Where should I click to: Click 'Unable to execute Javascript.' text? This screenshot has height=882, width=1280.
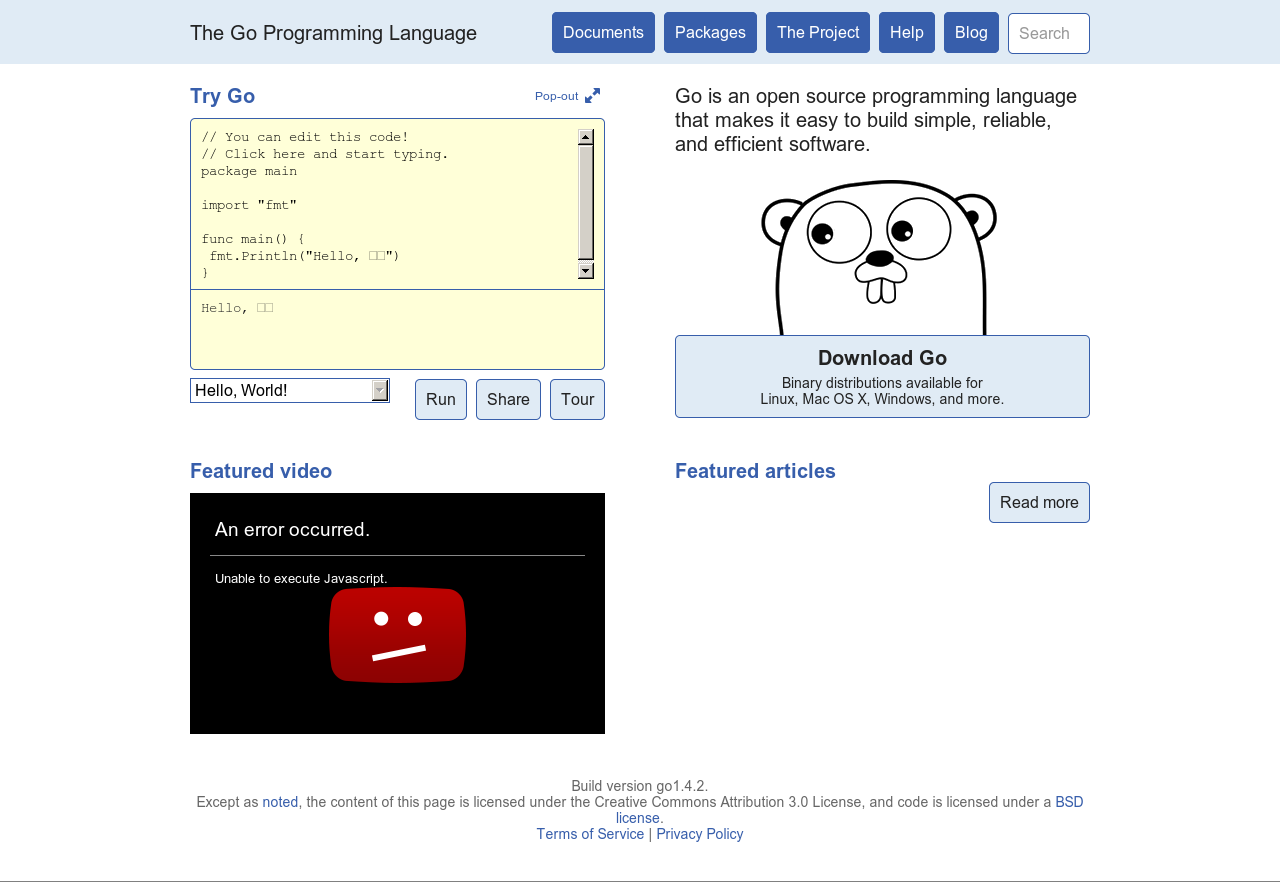[x=301, y=578]
